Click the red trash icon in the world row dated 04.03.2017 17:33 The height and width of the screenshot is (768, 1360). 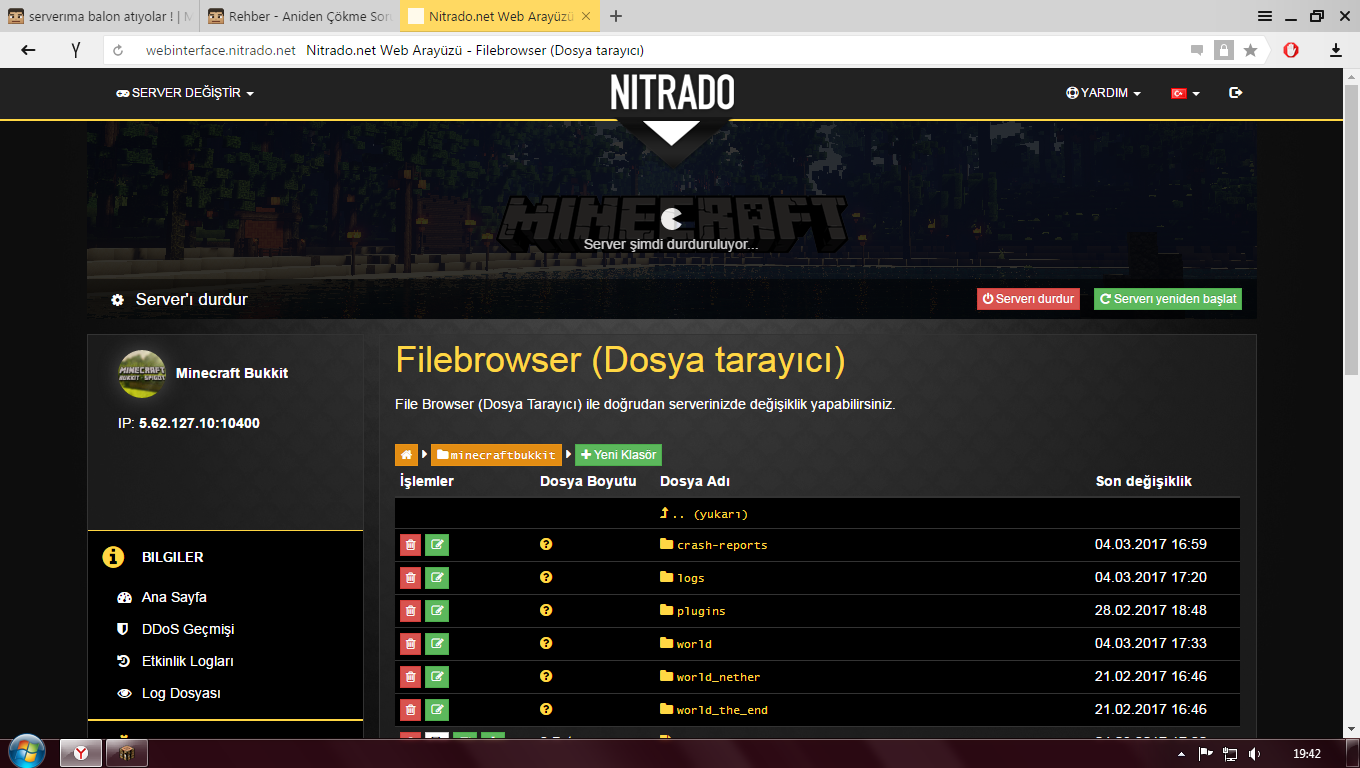point(410,644)
